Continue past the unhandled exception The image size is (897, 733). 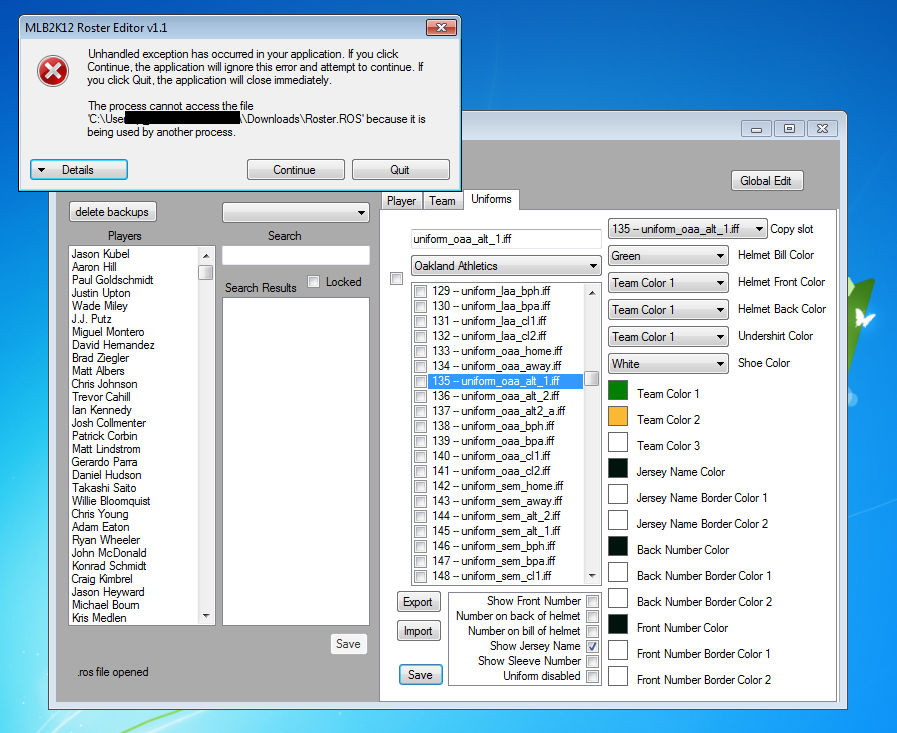(x=296, y=170)
